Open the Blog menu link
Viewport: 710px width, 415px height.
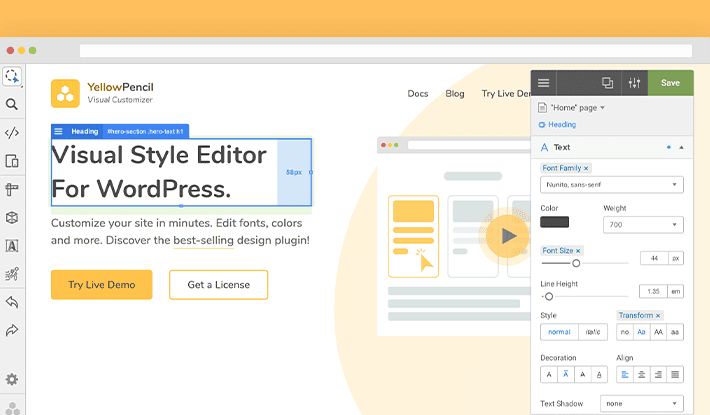click(455, 94)
